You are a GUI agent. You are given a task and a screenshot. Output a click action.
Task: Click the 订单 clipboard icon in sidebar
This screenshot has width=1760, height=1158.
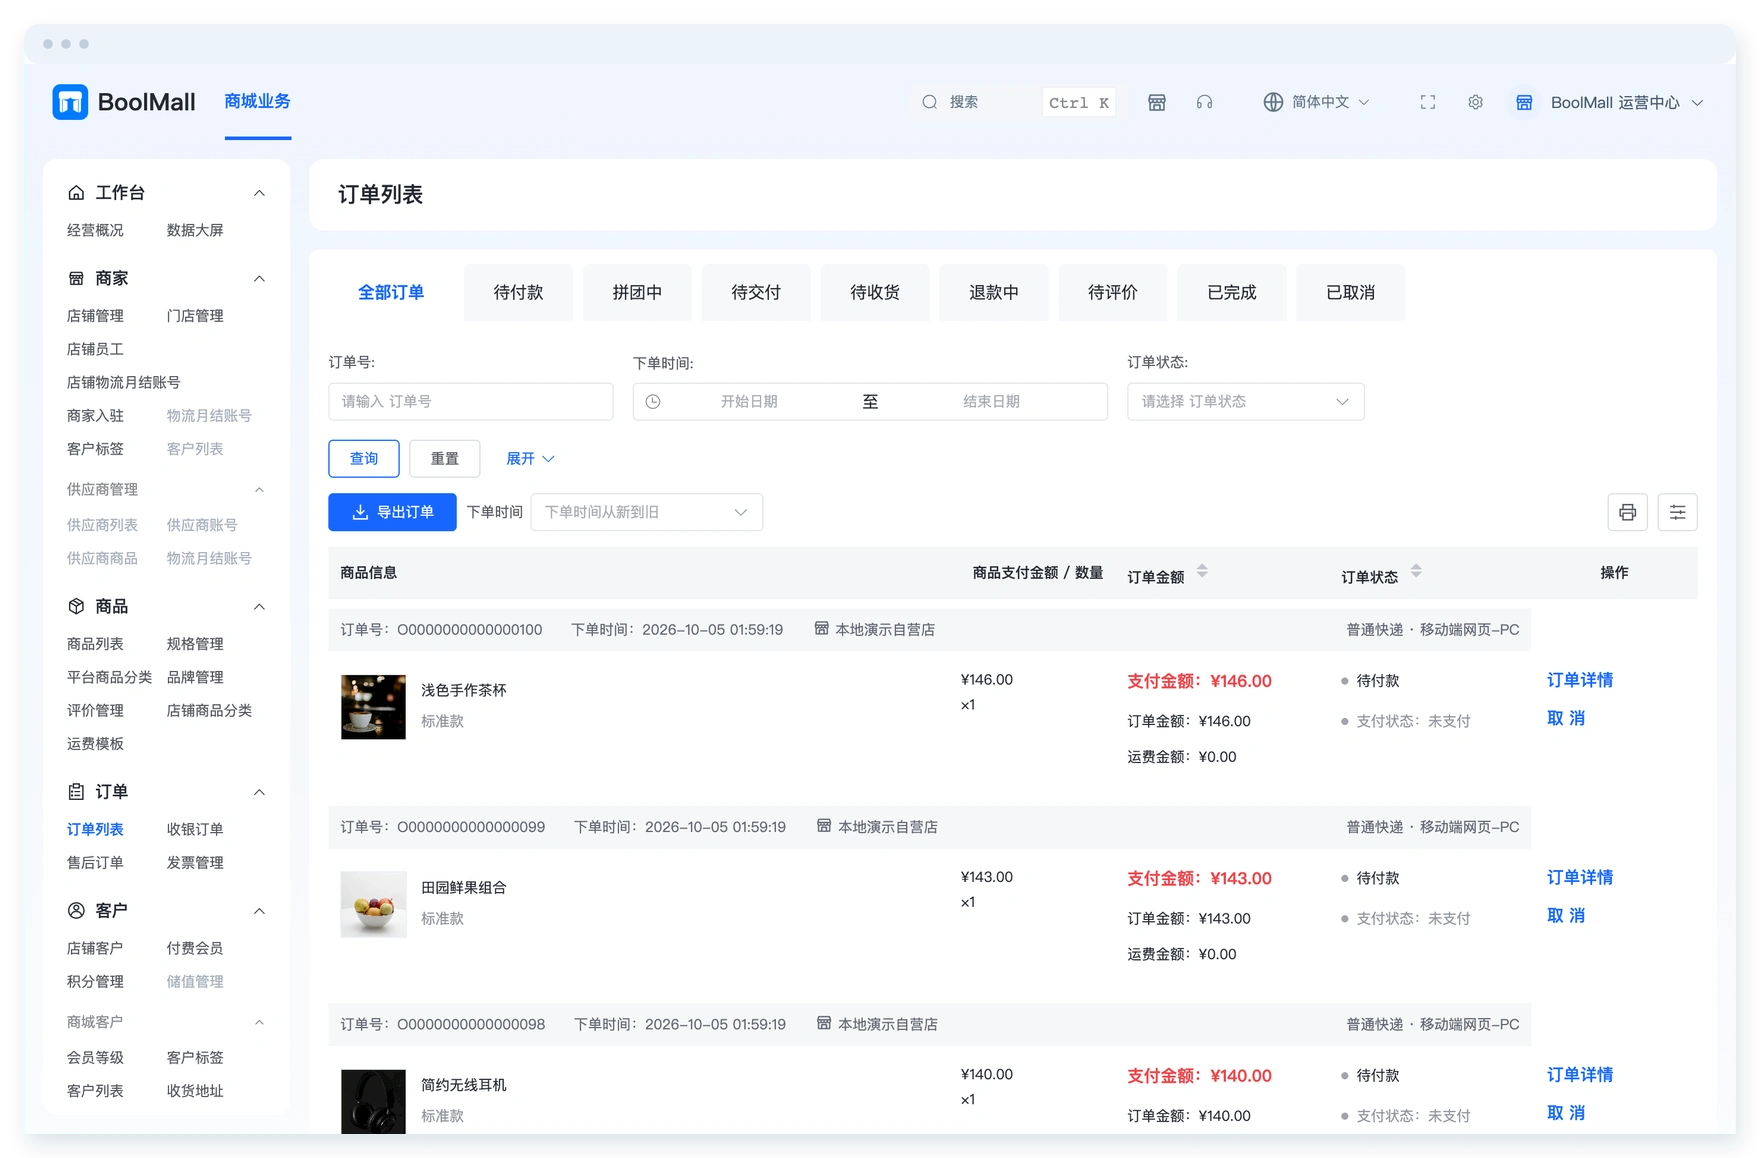(x=76, y=792)
